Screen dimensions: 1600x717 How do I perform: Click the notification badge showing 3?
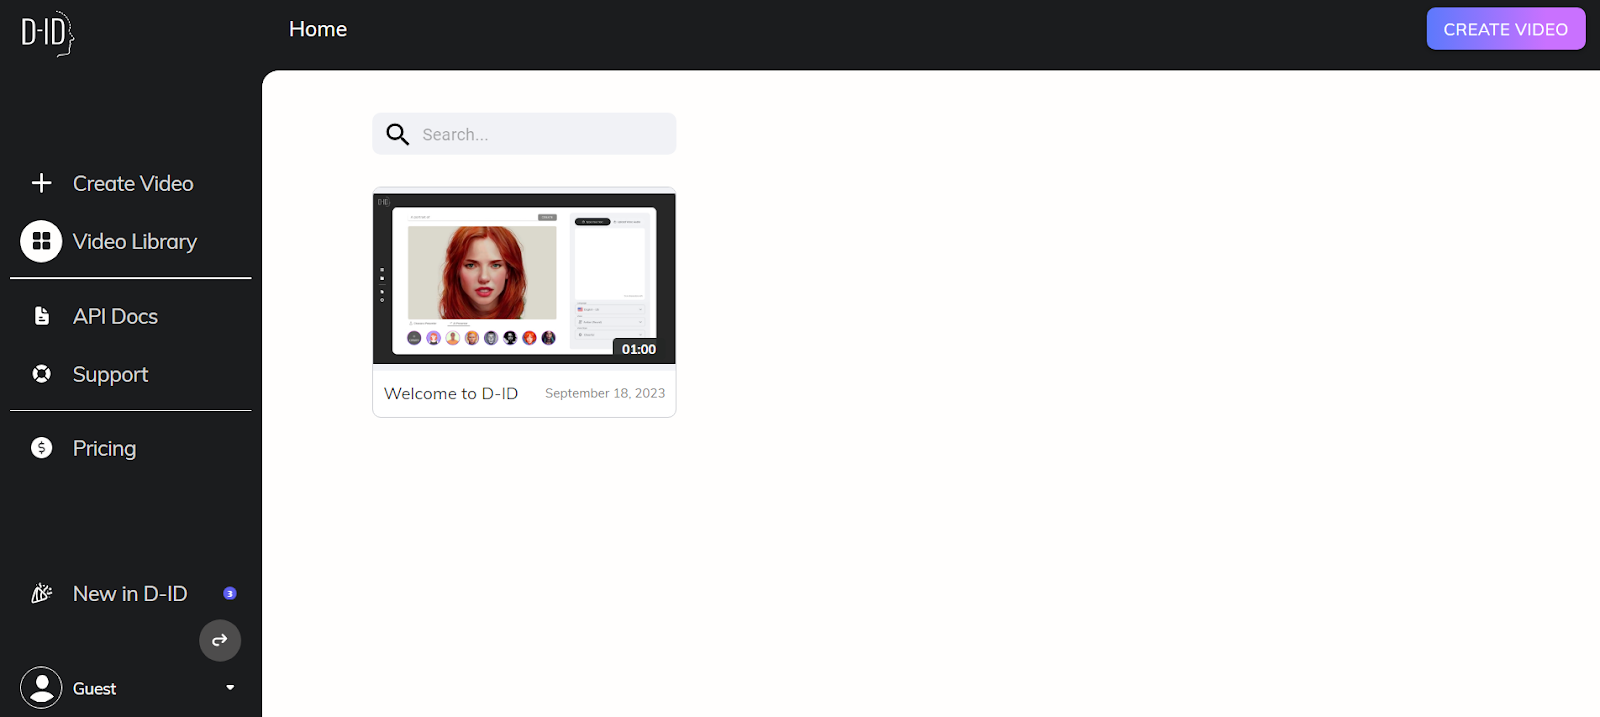[x=230, y=593]
